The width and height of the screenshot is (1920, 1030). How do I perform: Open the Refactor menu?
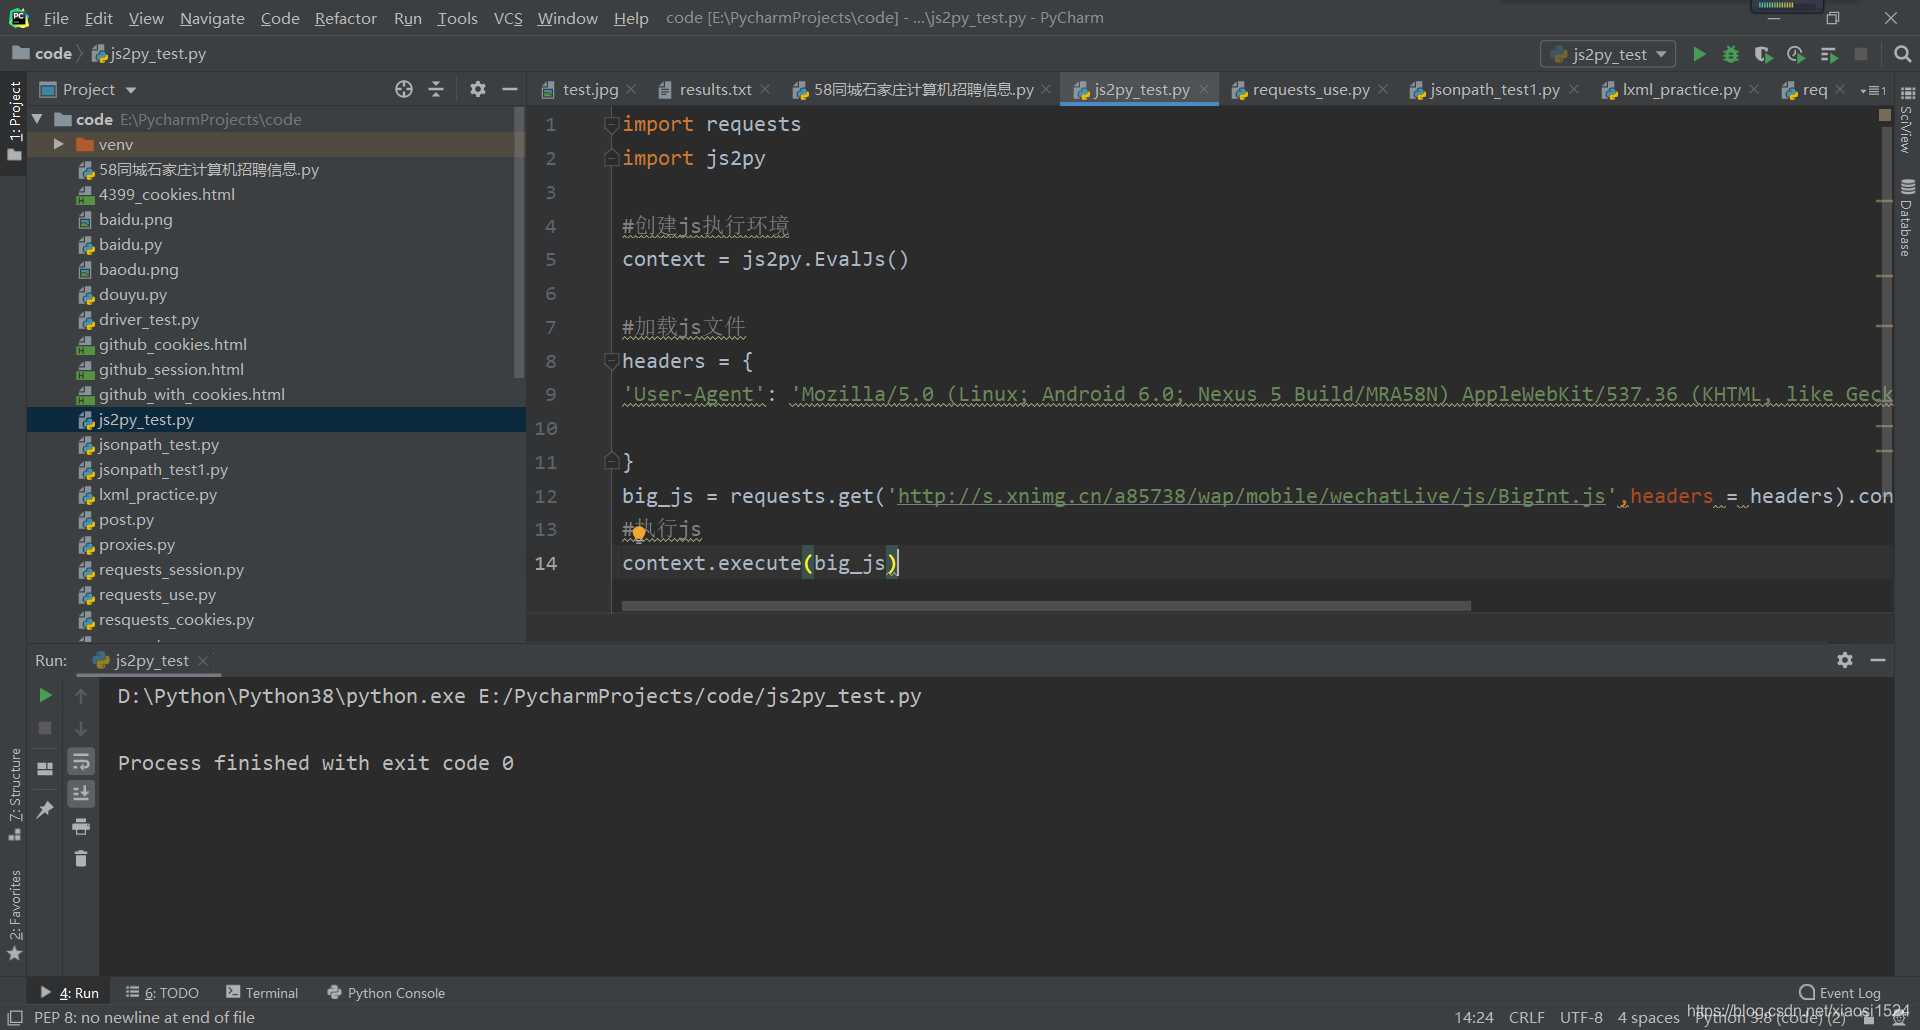345,18
